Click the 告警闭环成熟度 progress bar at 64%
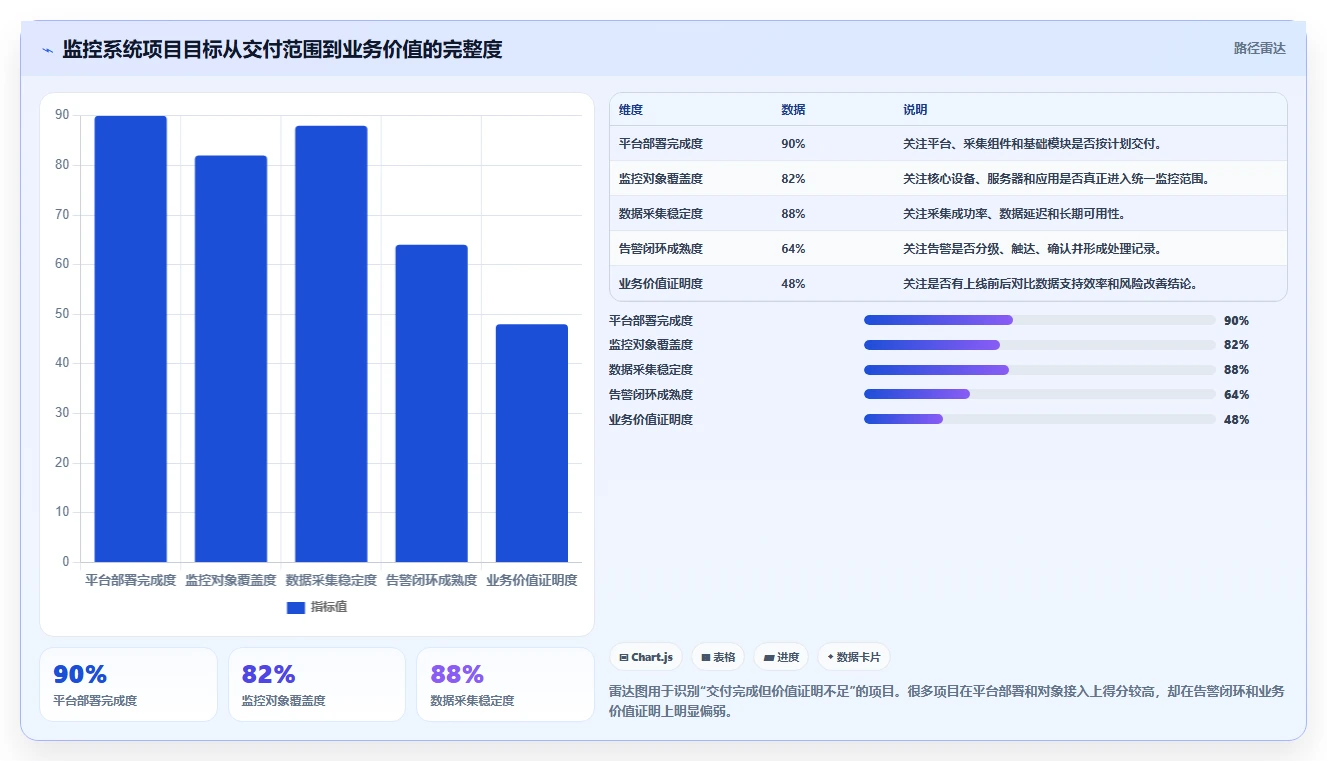This screenshot has width=1327, height=761. (x=1040, y=394)
